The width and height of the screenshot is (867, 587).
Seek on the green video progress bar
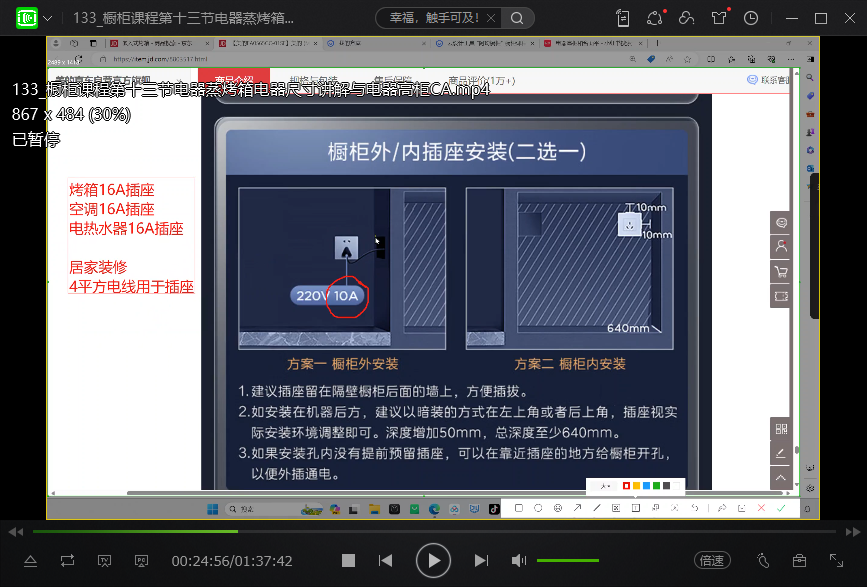(x=434, y=531)
